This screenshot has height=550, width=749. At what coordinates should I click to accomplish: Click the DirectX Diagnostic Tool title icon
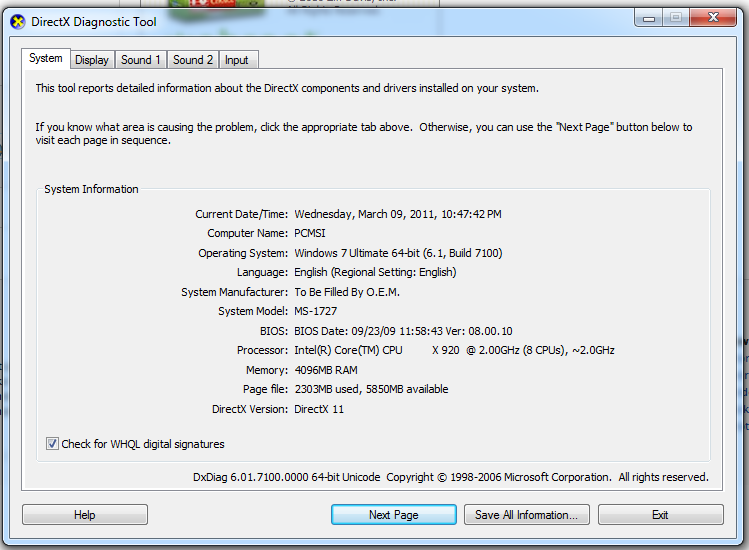click(18, 22)
